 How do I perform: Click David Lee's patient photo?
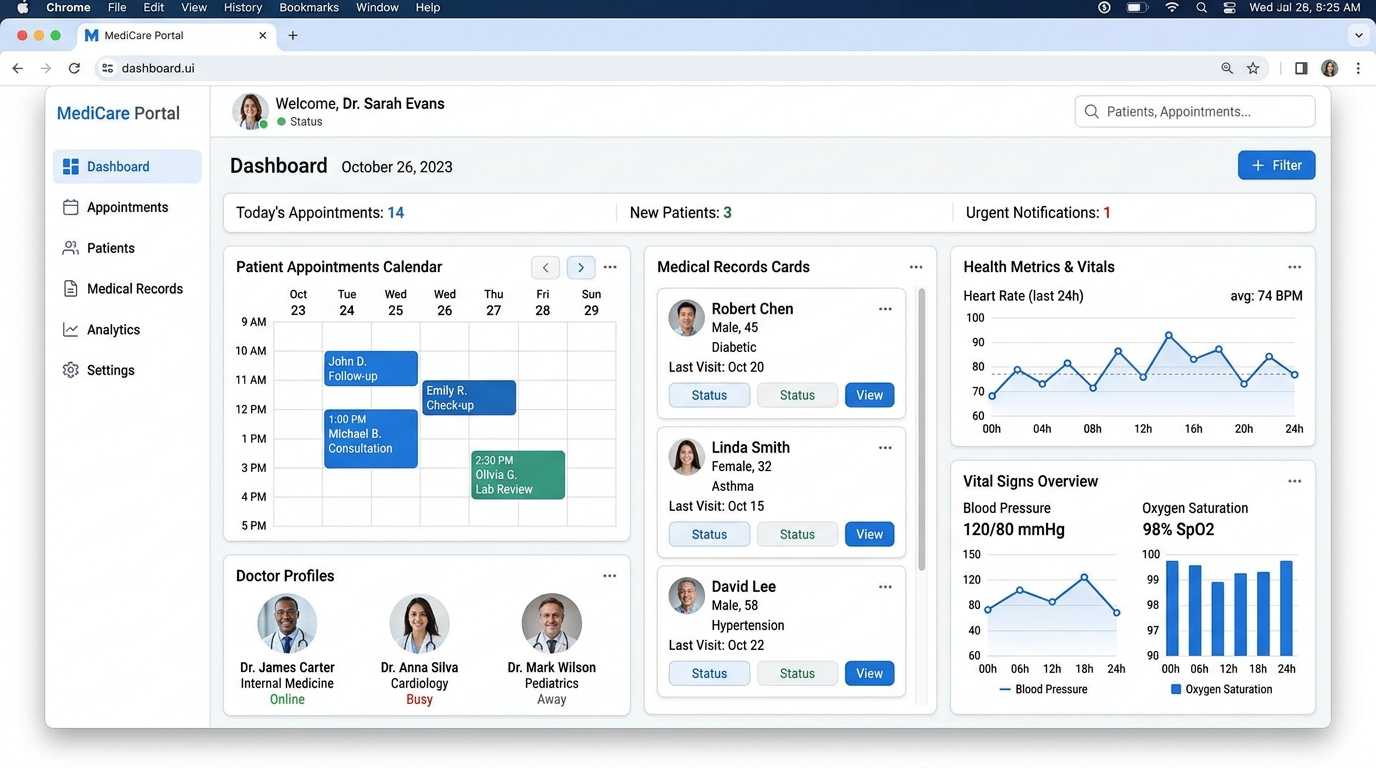pos(686,596)
